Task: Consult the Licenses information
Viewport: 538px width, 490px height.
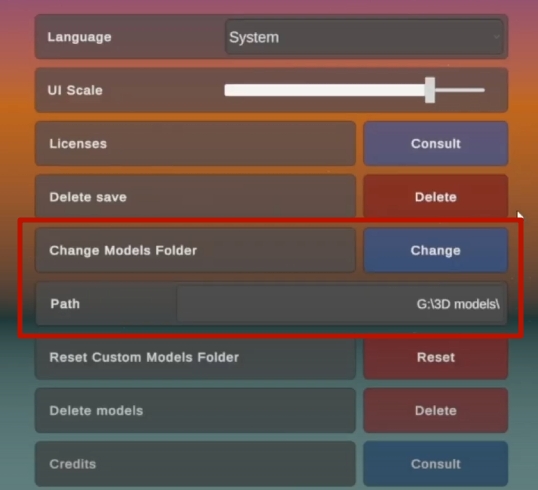Action: coord(436,143)
